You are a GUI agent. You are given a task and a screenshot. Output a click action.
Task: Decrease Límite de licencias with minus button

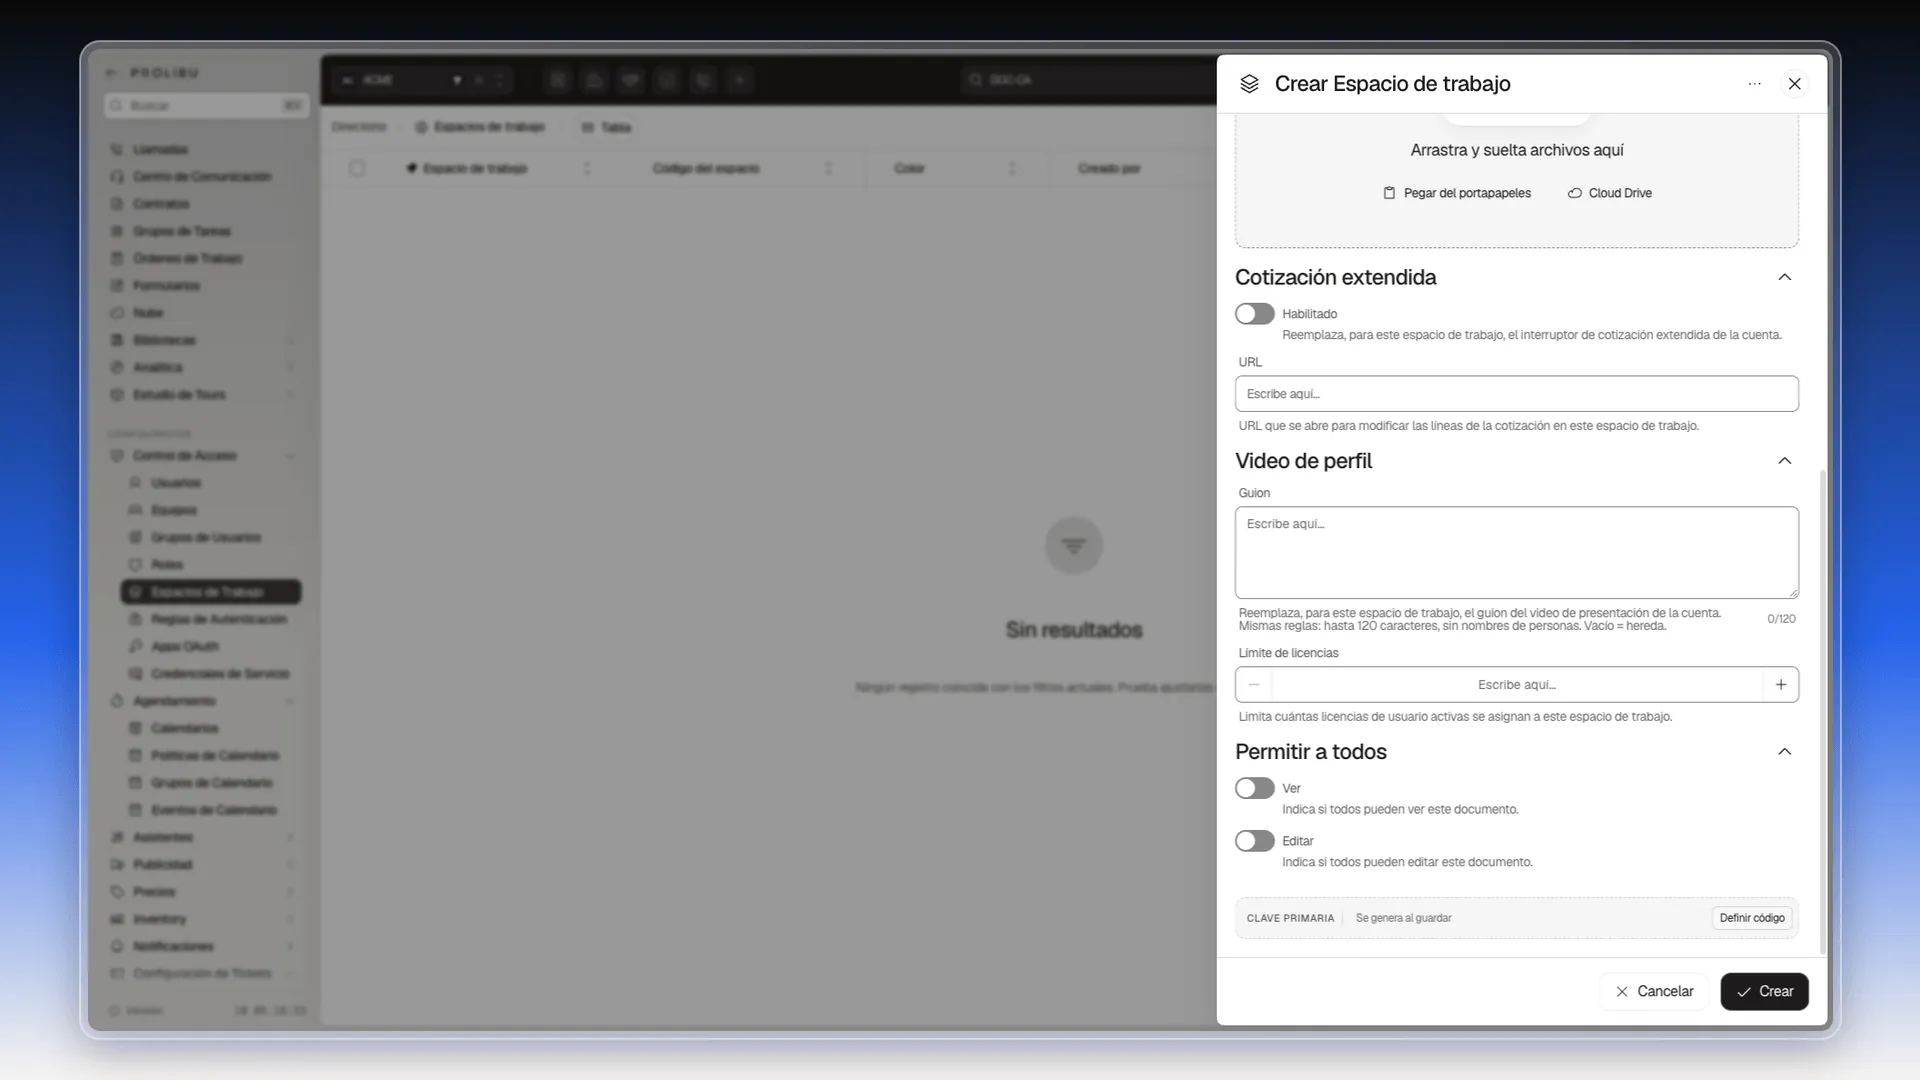pos(1254,685)
